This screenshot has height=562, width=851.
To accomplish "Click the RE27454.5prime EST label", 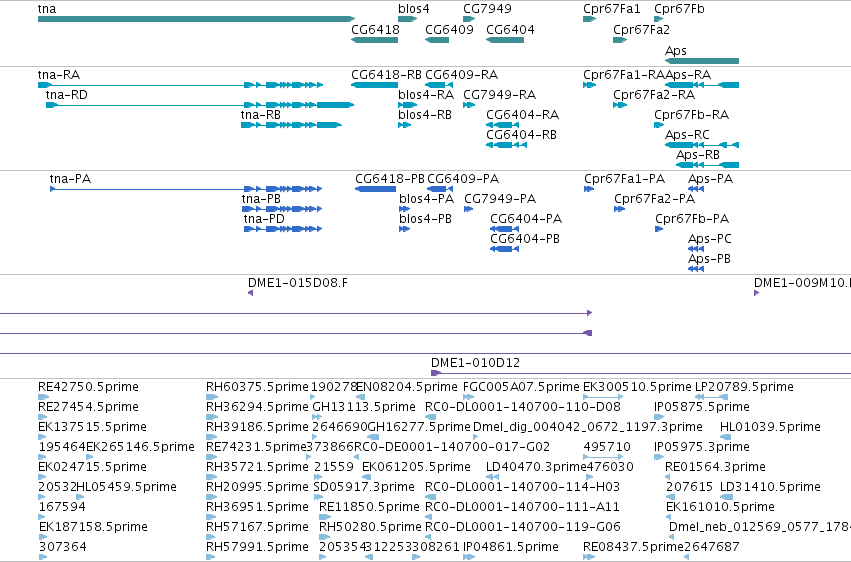I will point(88,407).
